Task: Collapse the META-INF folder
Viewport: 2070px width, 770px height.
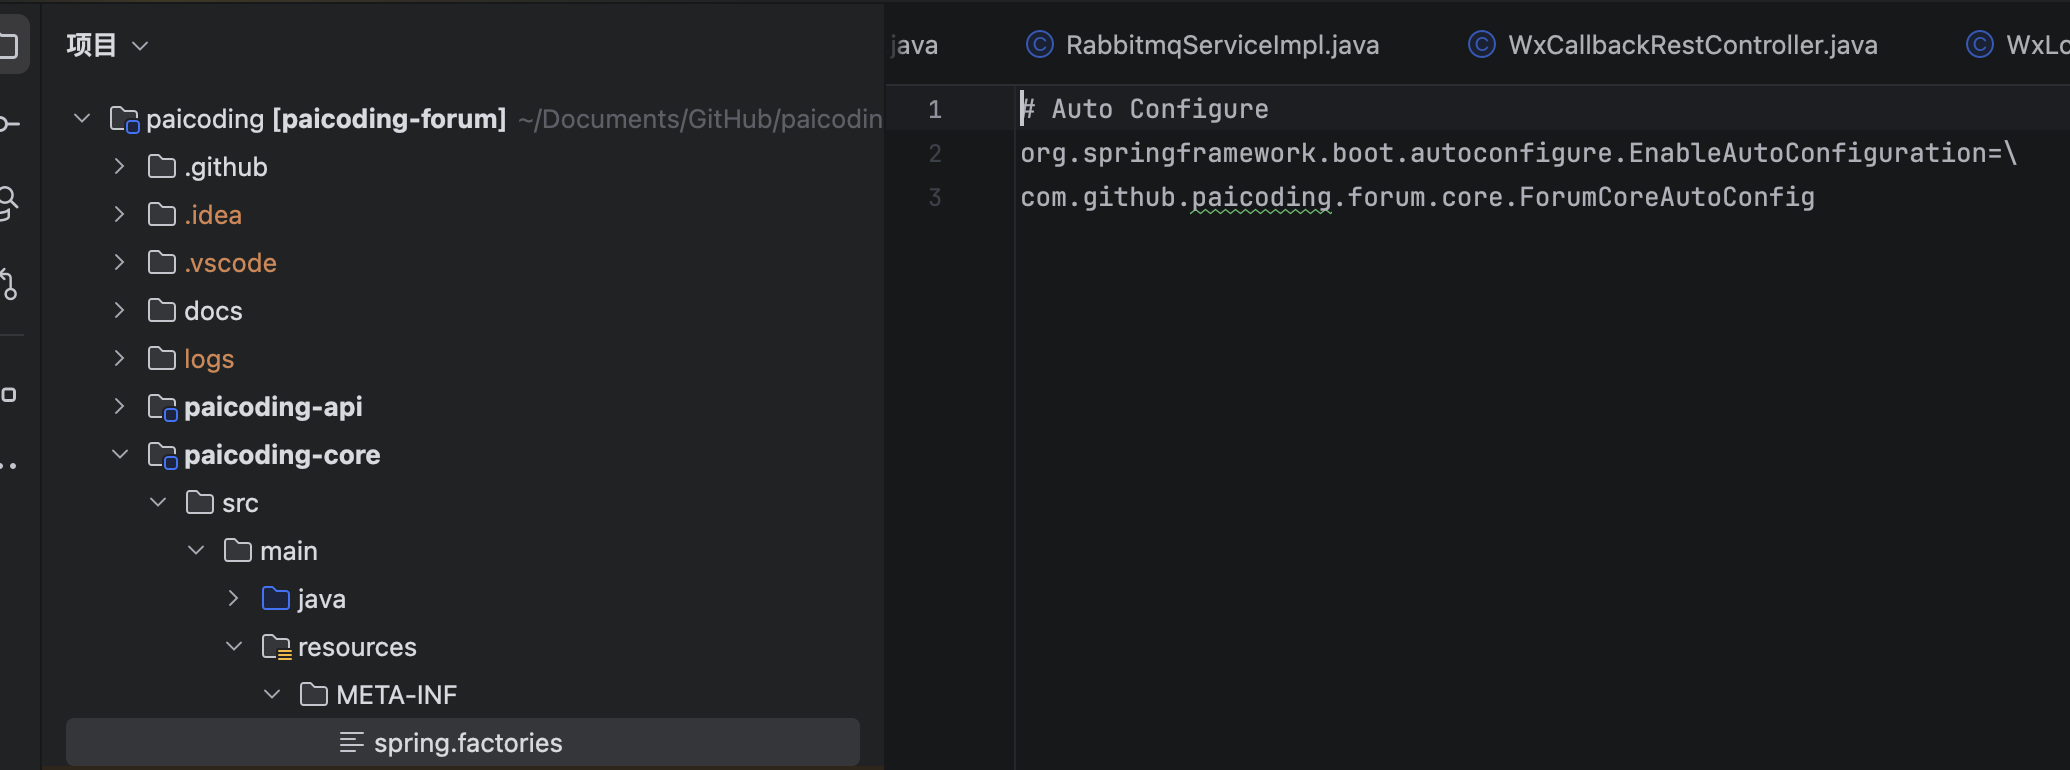Action: [272, 694]
